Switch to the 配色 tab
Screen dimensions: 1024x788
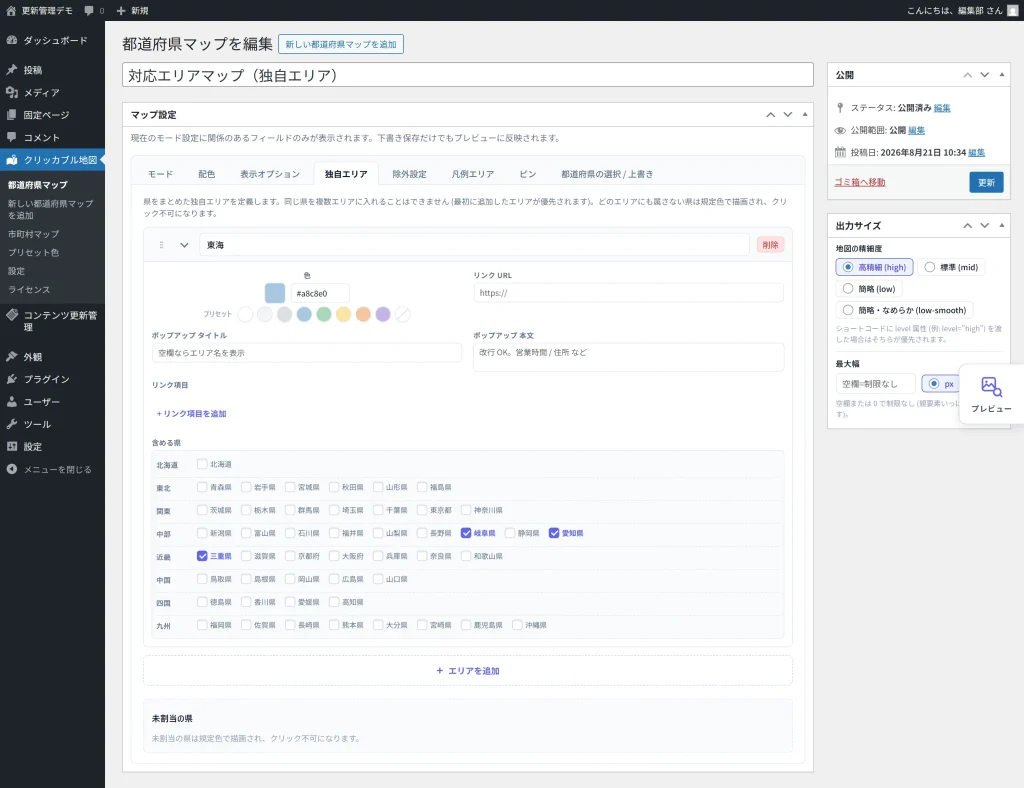tap(206, 174)
